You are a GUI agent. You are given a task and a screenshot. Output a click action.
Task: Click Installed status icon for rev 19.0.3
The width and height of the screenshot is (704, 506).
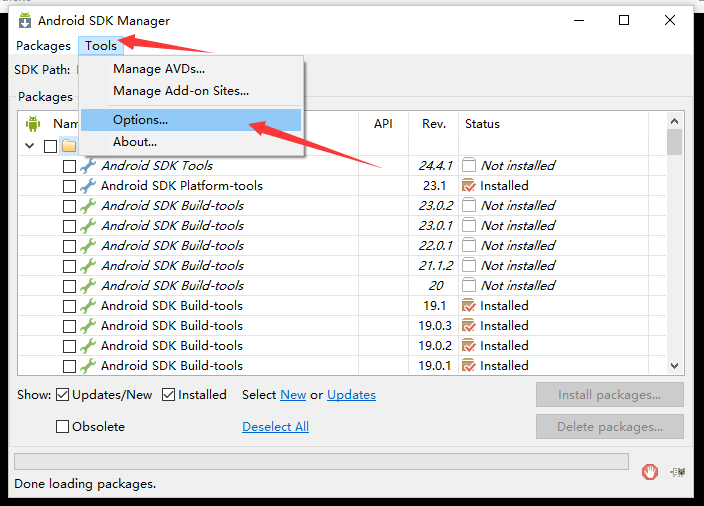tap(469, 326)
